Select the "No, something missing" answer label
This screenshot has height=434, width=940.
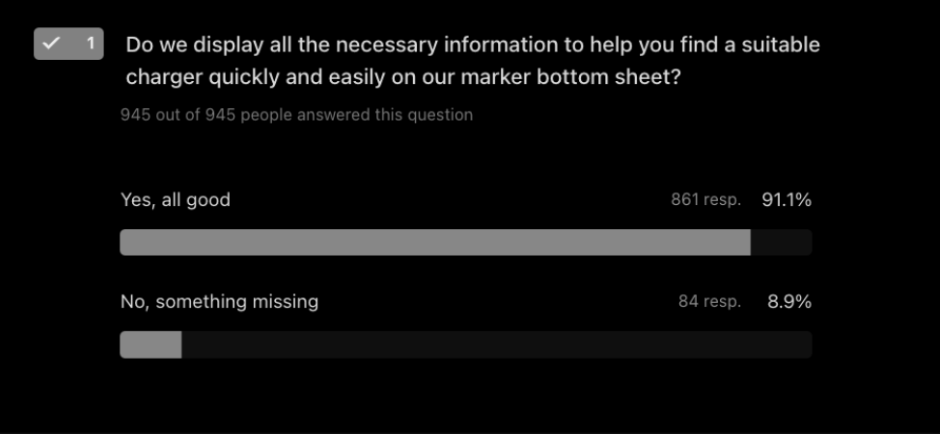(219, 301)
